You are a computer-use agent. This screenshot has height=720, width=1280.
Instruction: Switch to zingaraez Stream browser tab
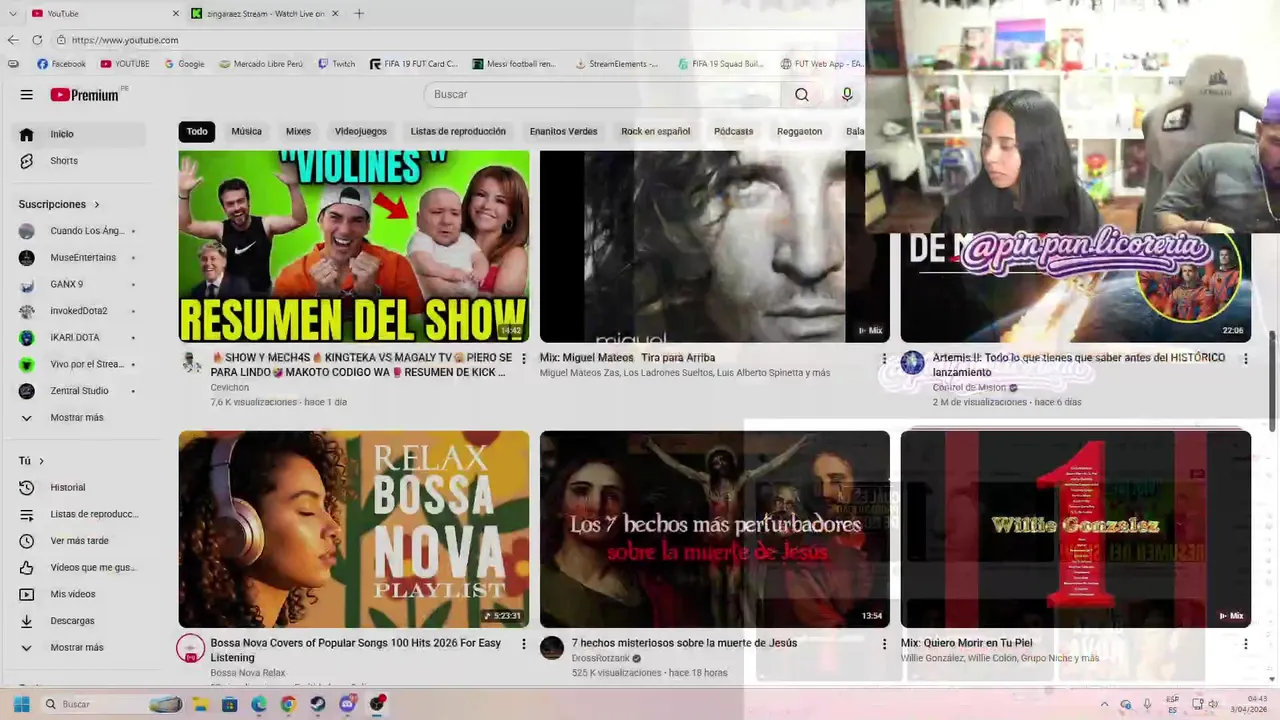[x=265, y=13]
